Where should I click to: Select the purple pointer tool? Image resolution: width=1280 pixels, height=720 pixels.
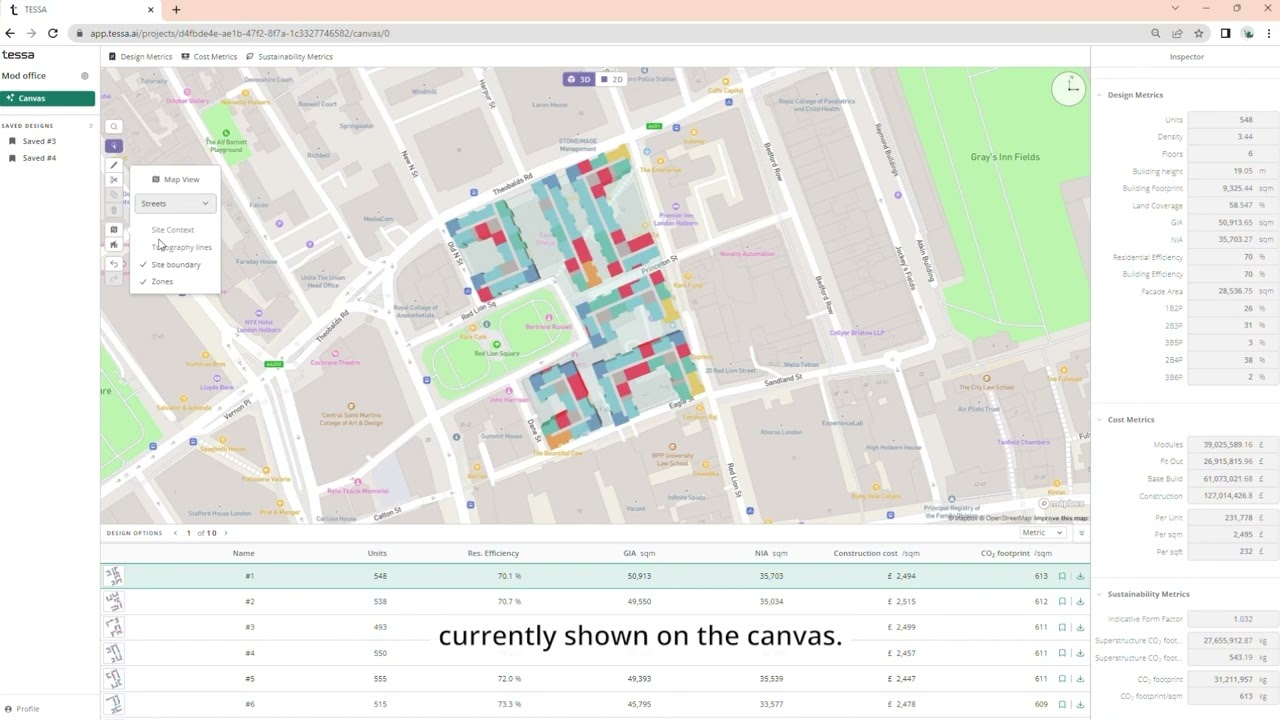(x=114, y=146)
